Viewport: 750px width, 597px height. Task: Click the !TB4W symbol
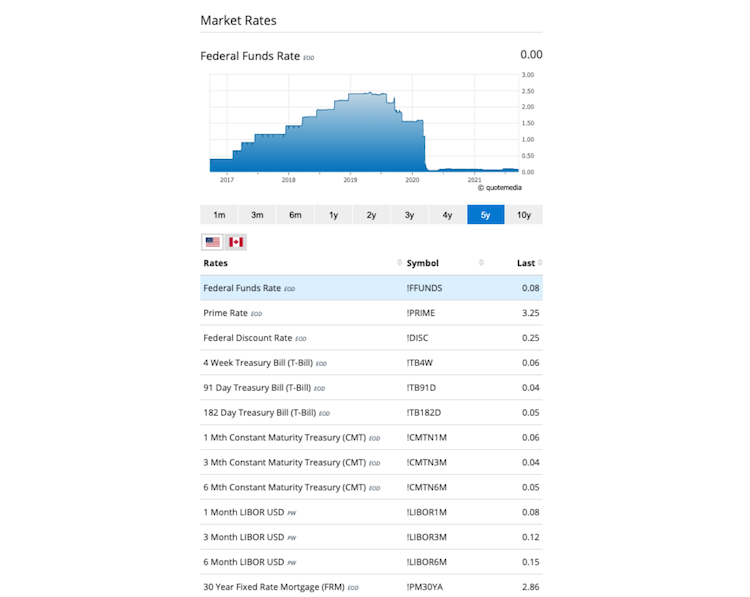point(419,363)
